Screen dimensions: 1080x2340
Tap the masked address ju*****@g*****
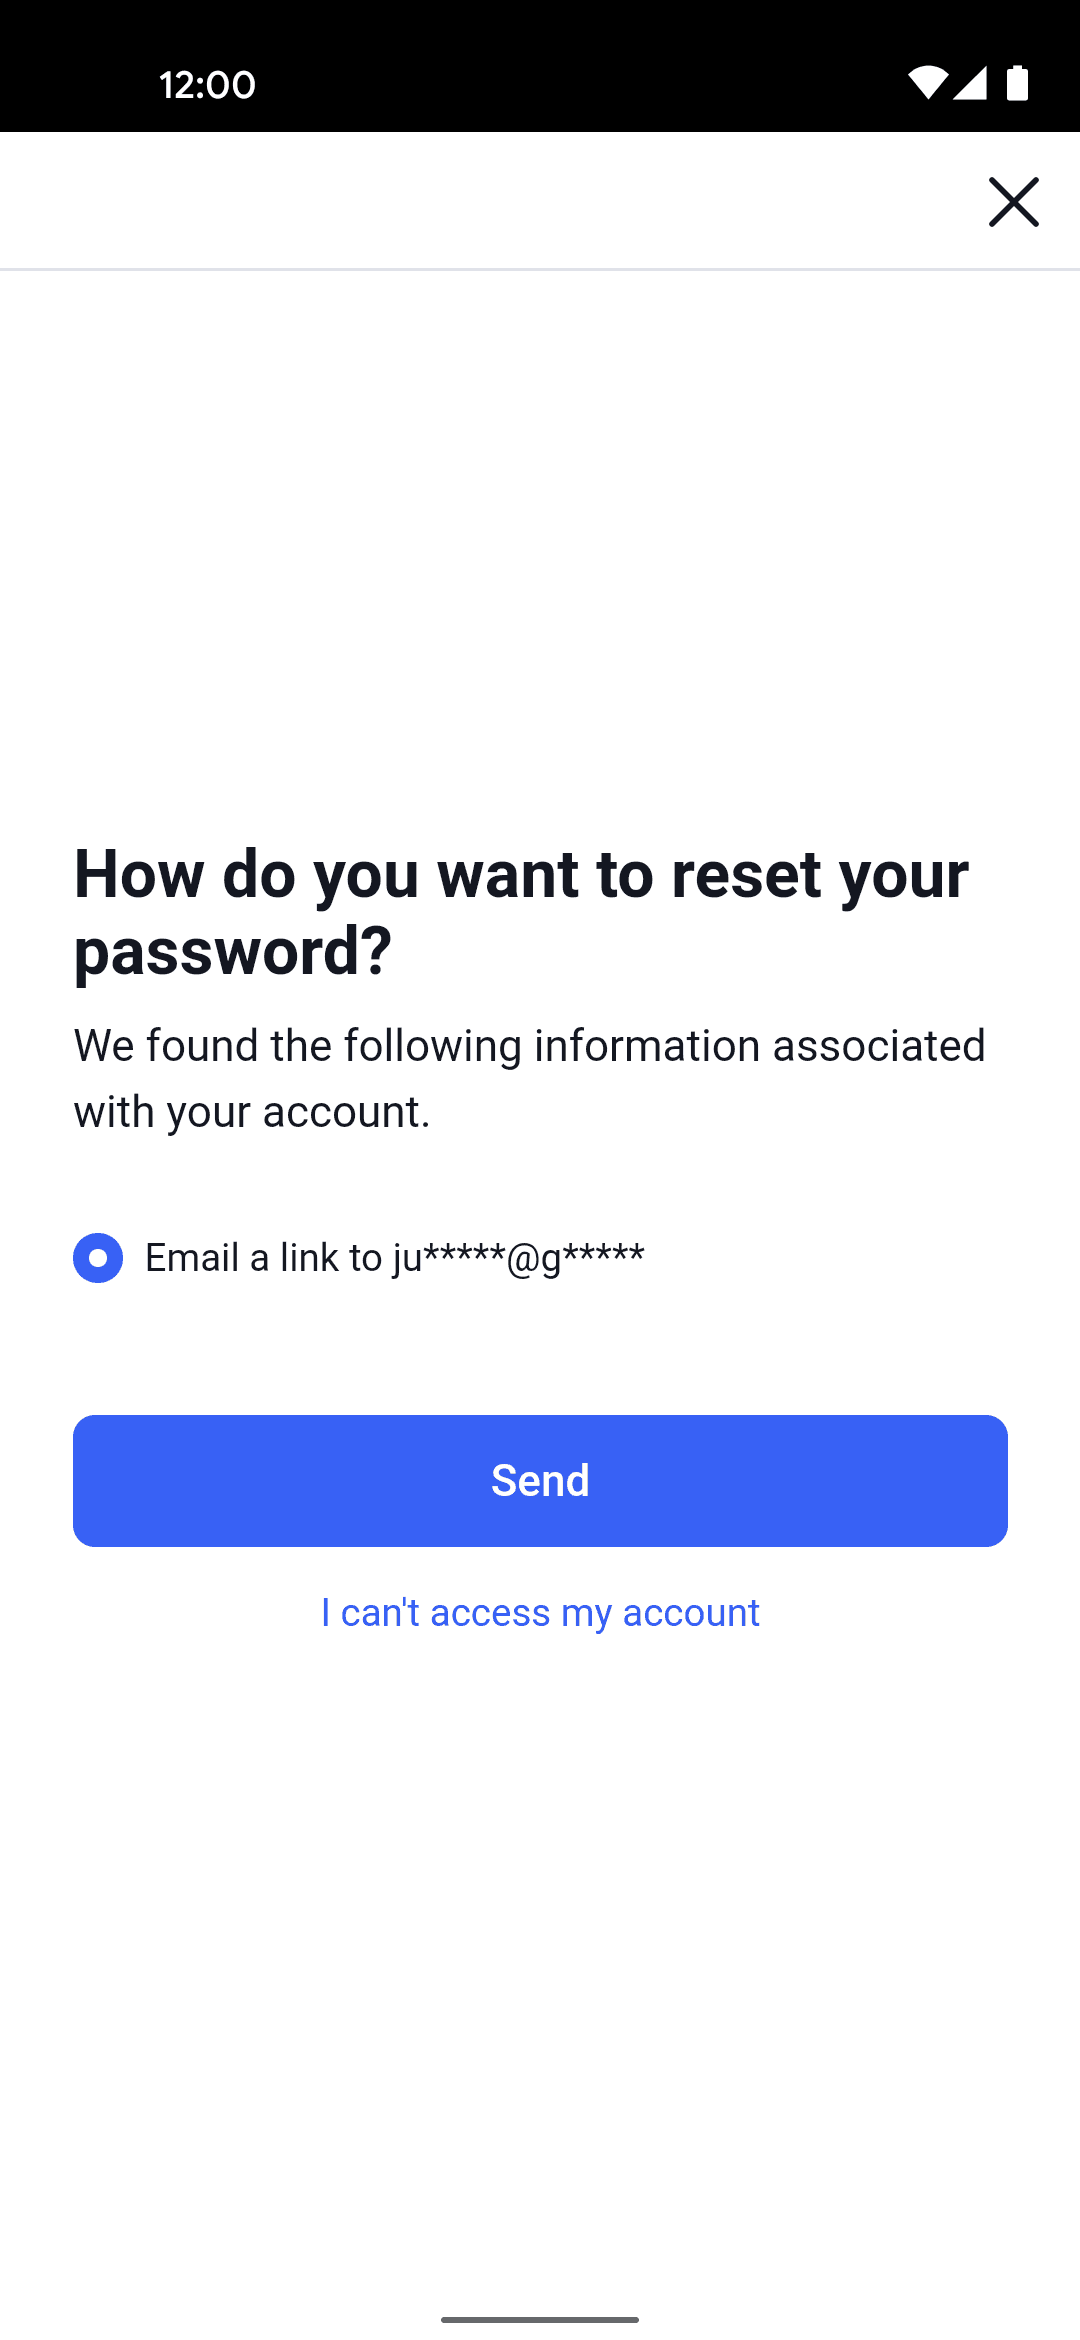[x=518, y=1258]
